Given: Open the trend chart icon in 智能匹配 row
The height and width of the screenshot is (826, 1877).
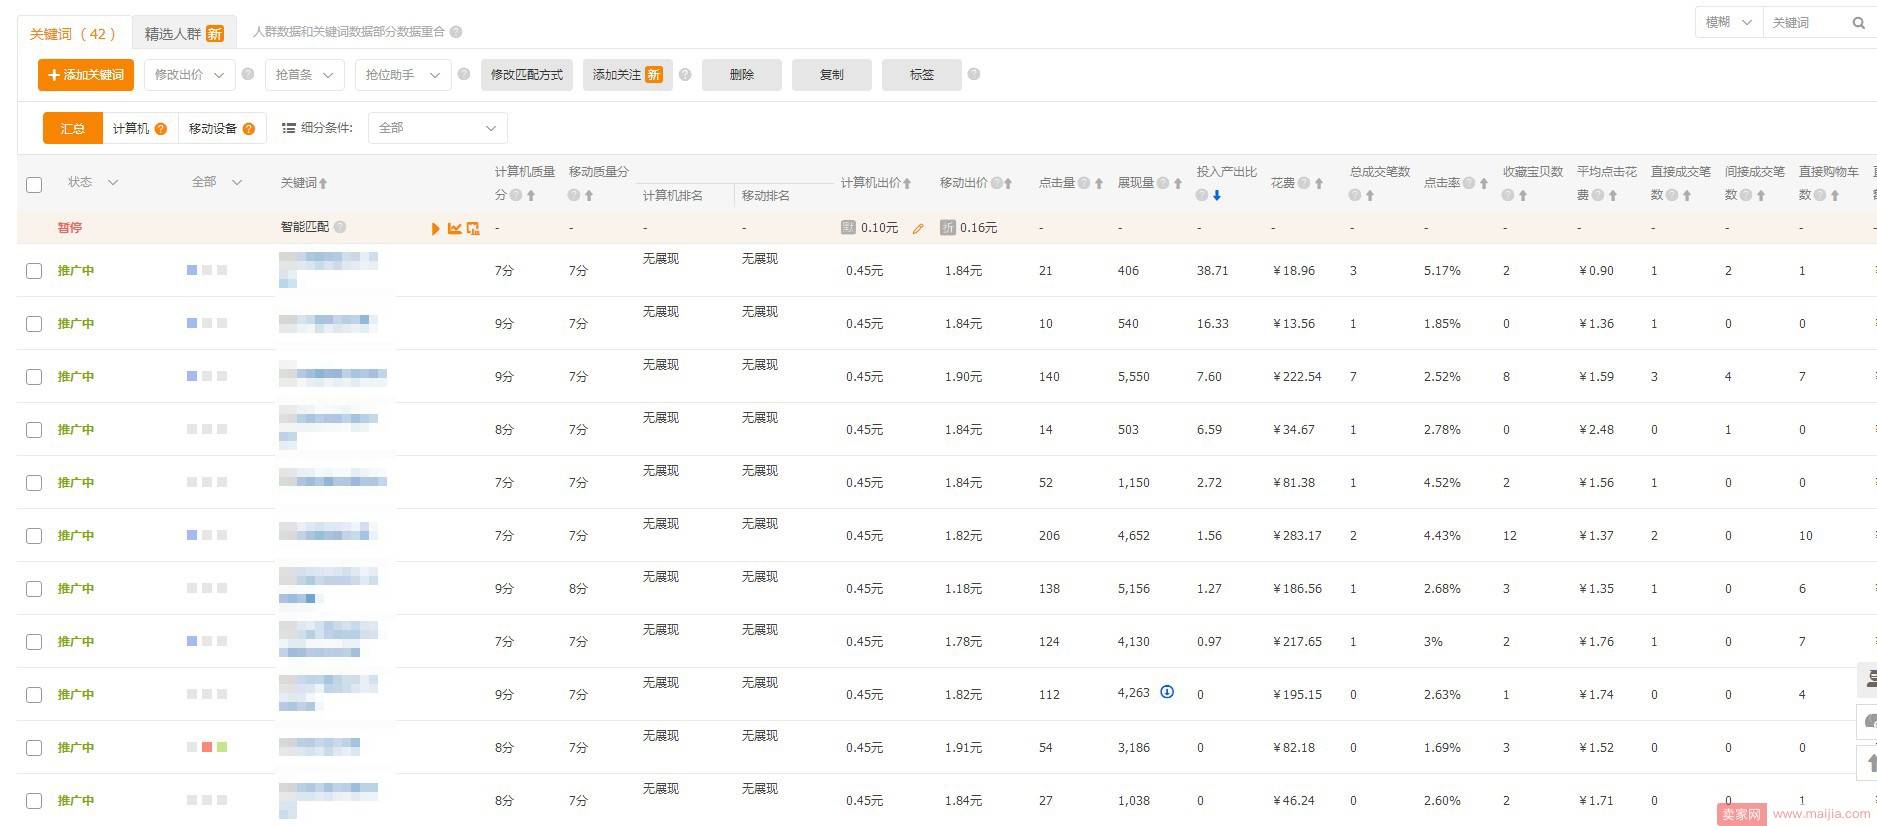Looking at the screenshot, I should (x=454, y=228).
